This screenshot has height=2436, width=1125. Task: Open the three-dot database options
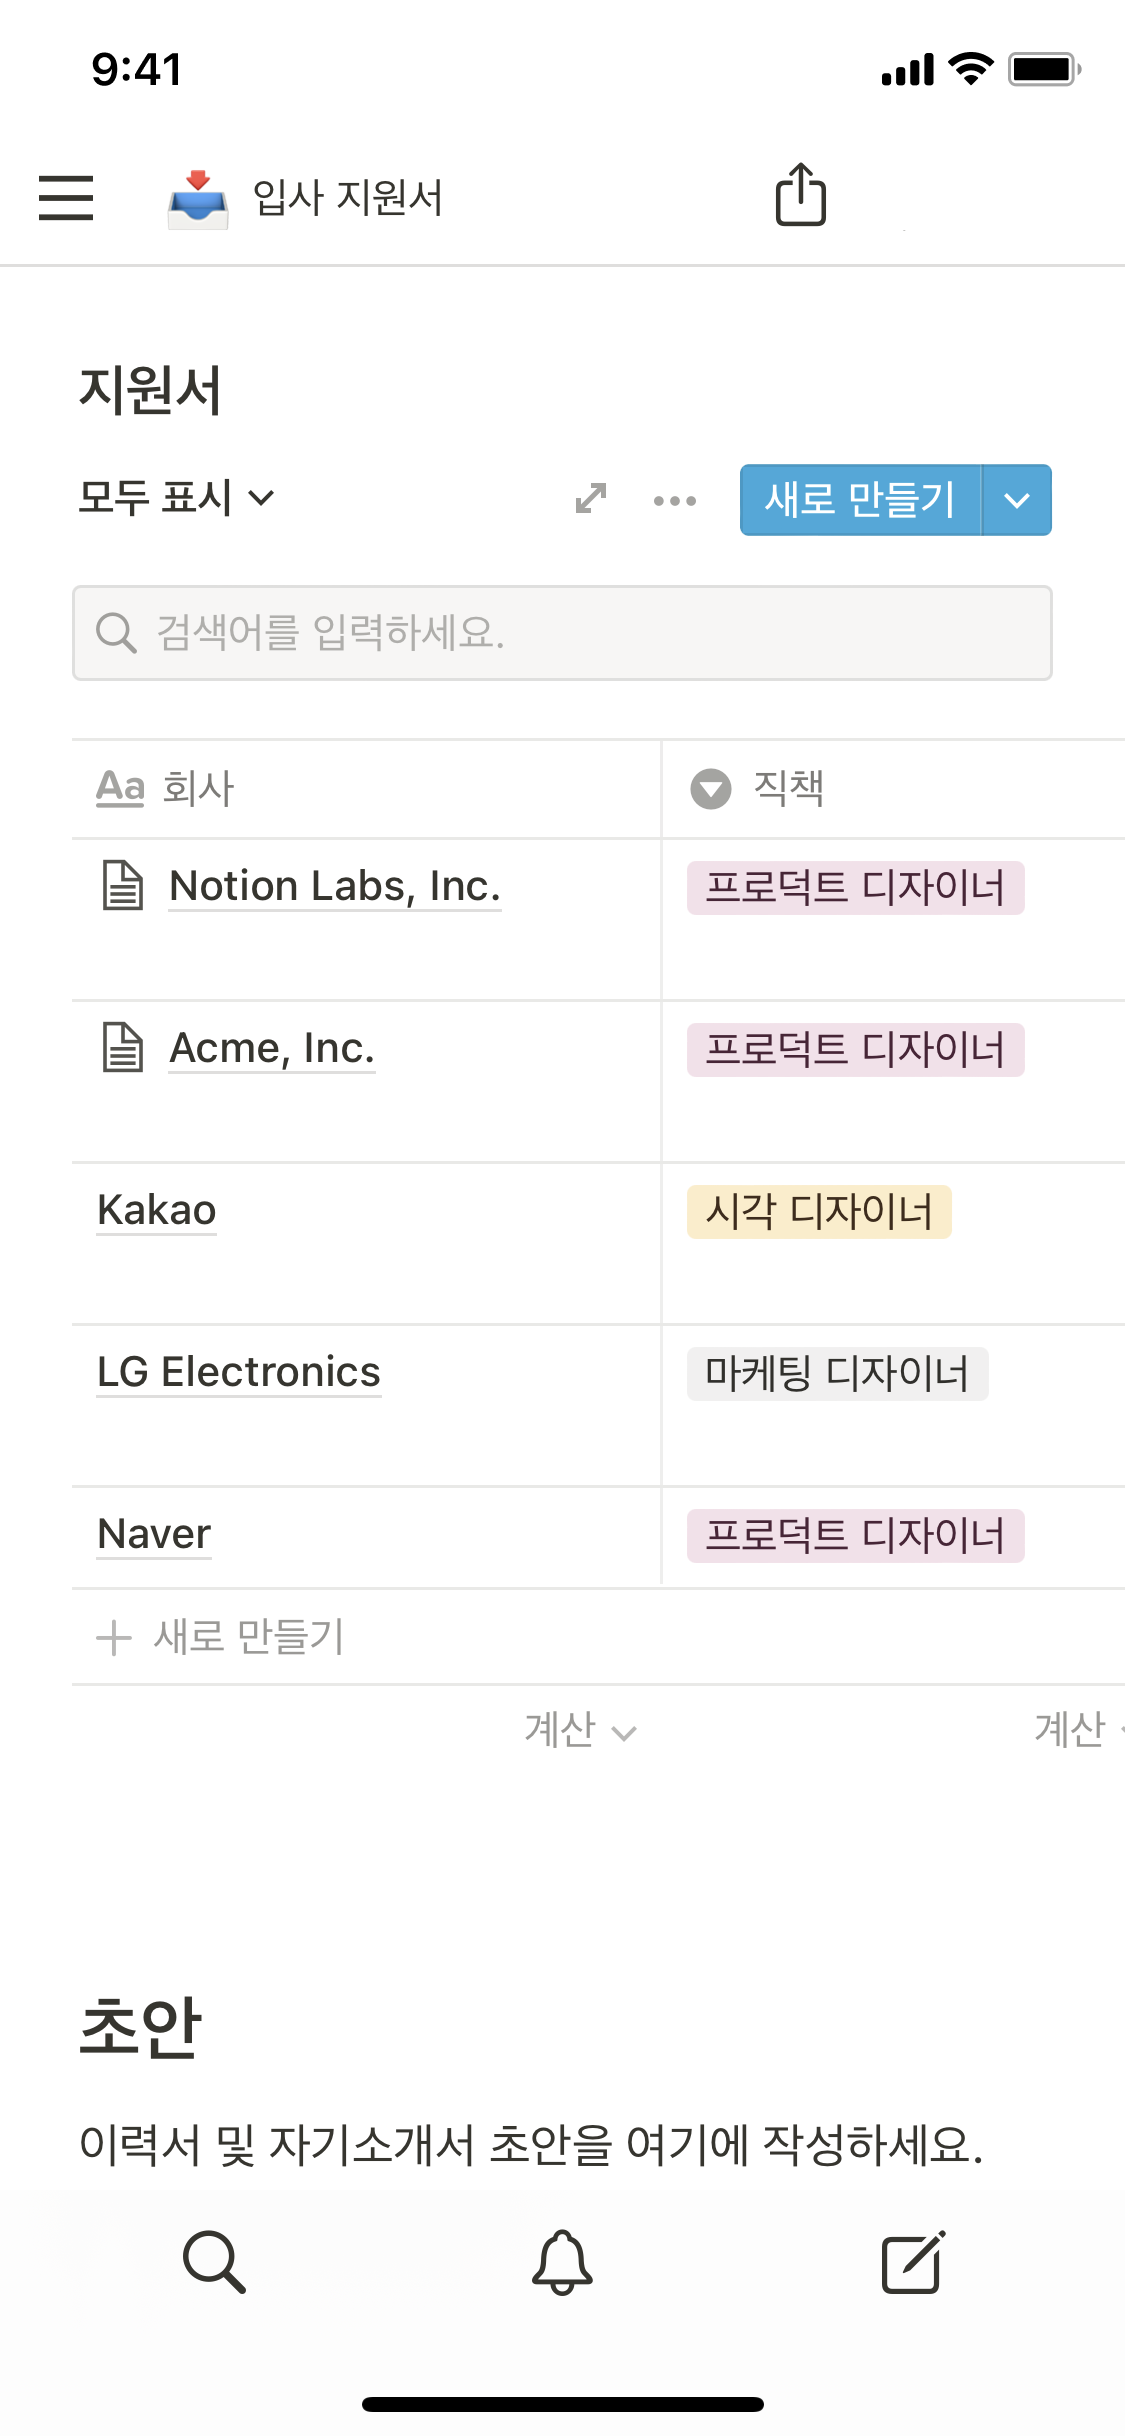[675, 500]
